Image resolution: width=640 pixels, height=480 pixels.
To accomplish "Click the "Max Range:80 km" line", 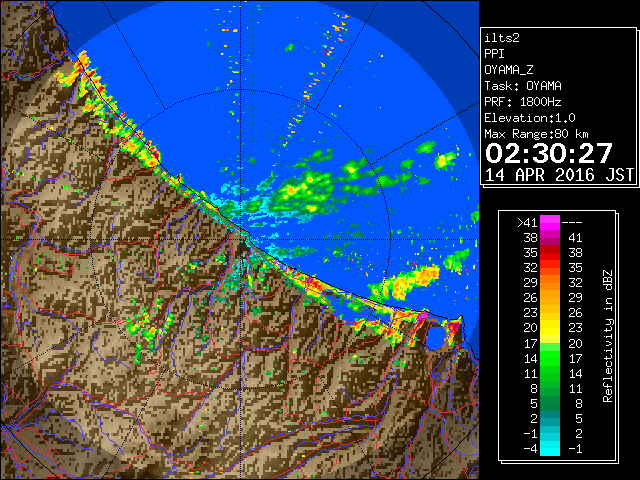I will click(x=536, y=134).
